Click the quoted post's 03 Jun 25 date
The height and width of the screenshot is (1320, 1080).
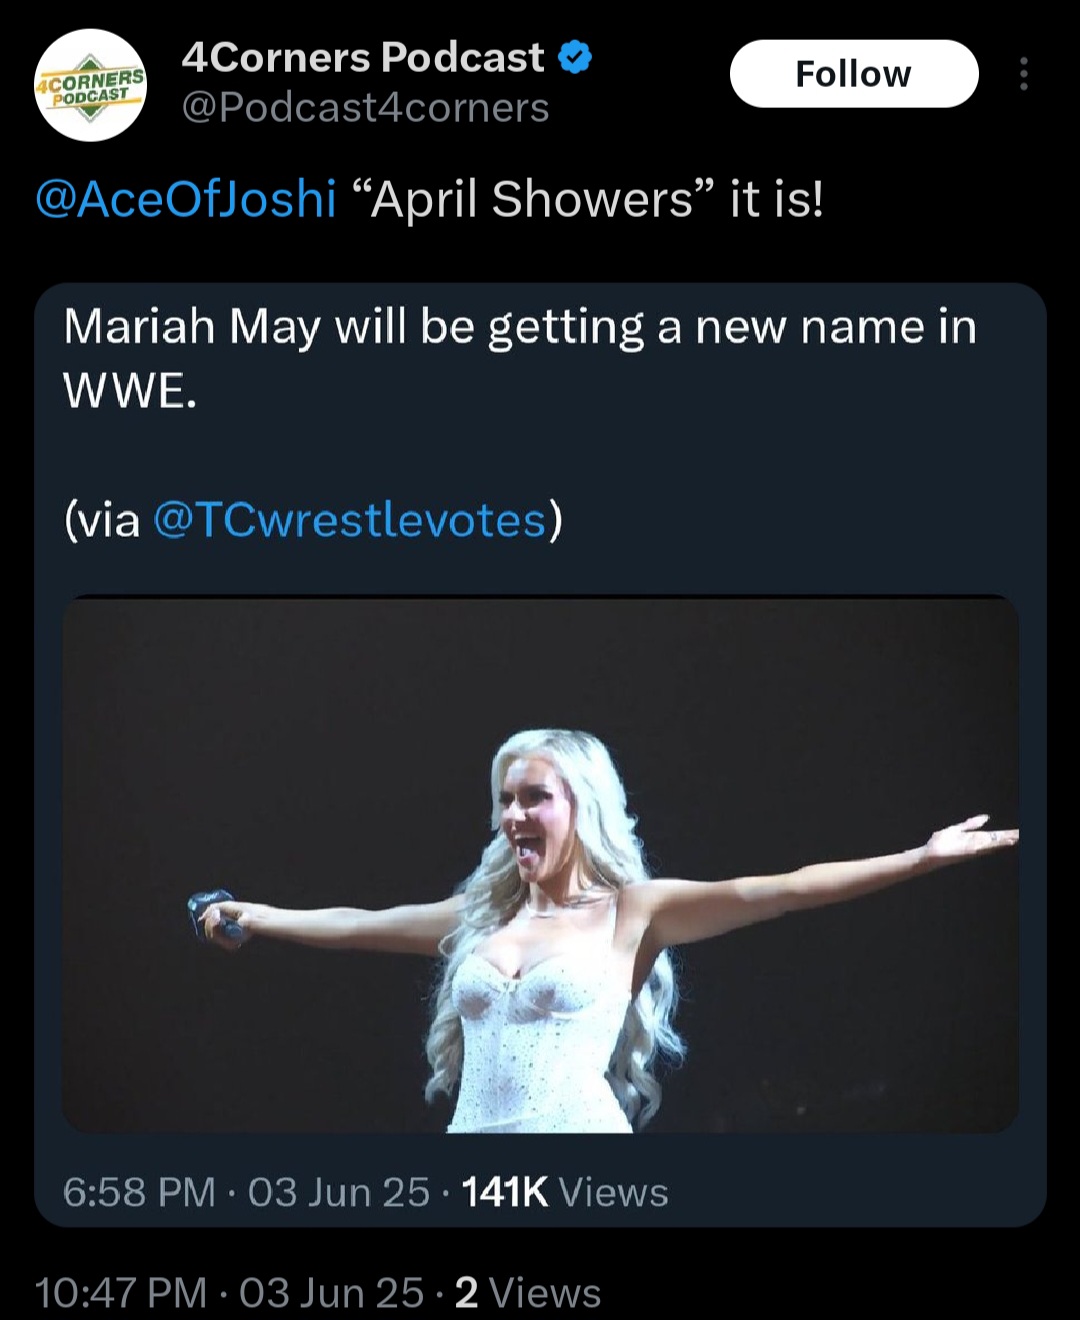click(x=338, y=1192)
